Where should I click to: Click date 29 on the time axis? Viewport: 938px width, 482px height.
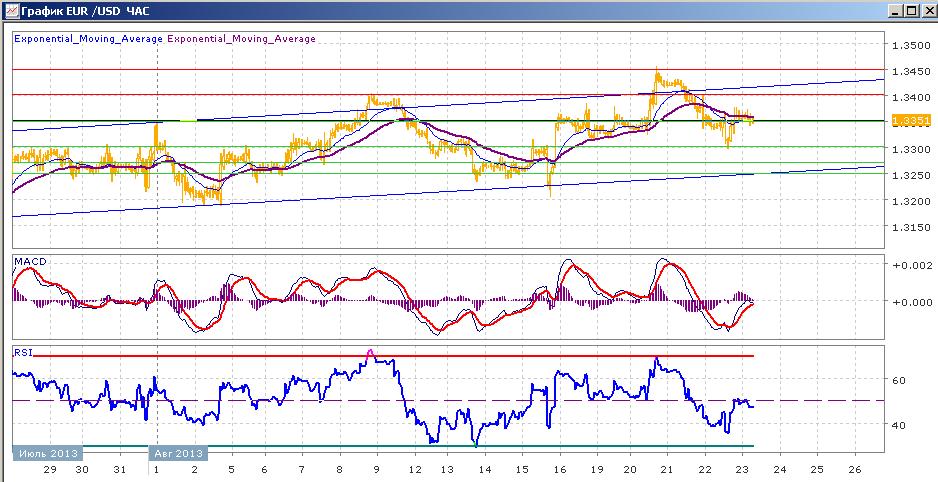click(x=50, y=469)
